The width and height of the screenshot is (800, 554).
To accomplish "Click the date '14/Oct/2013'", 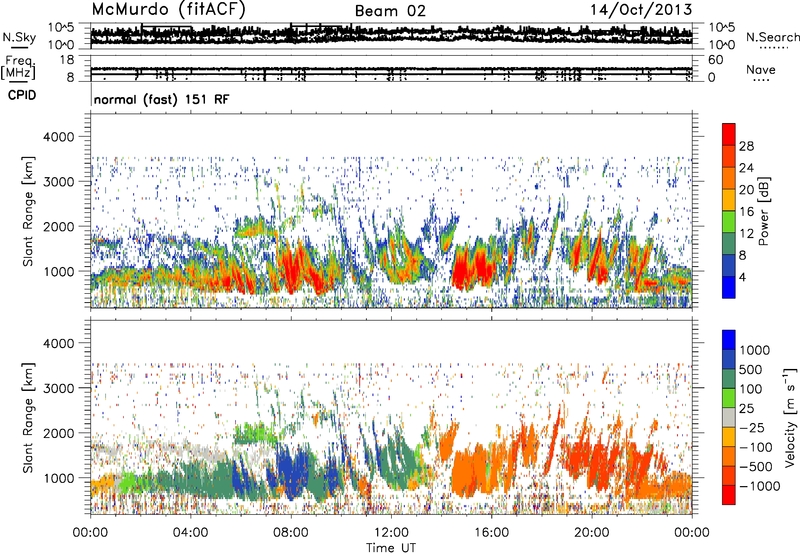I will (x=641, y=10).
